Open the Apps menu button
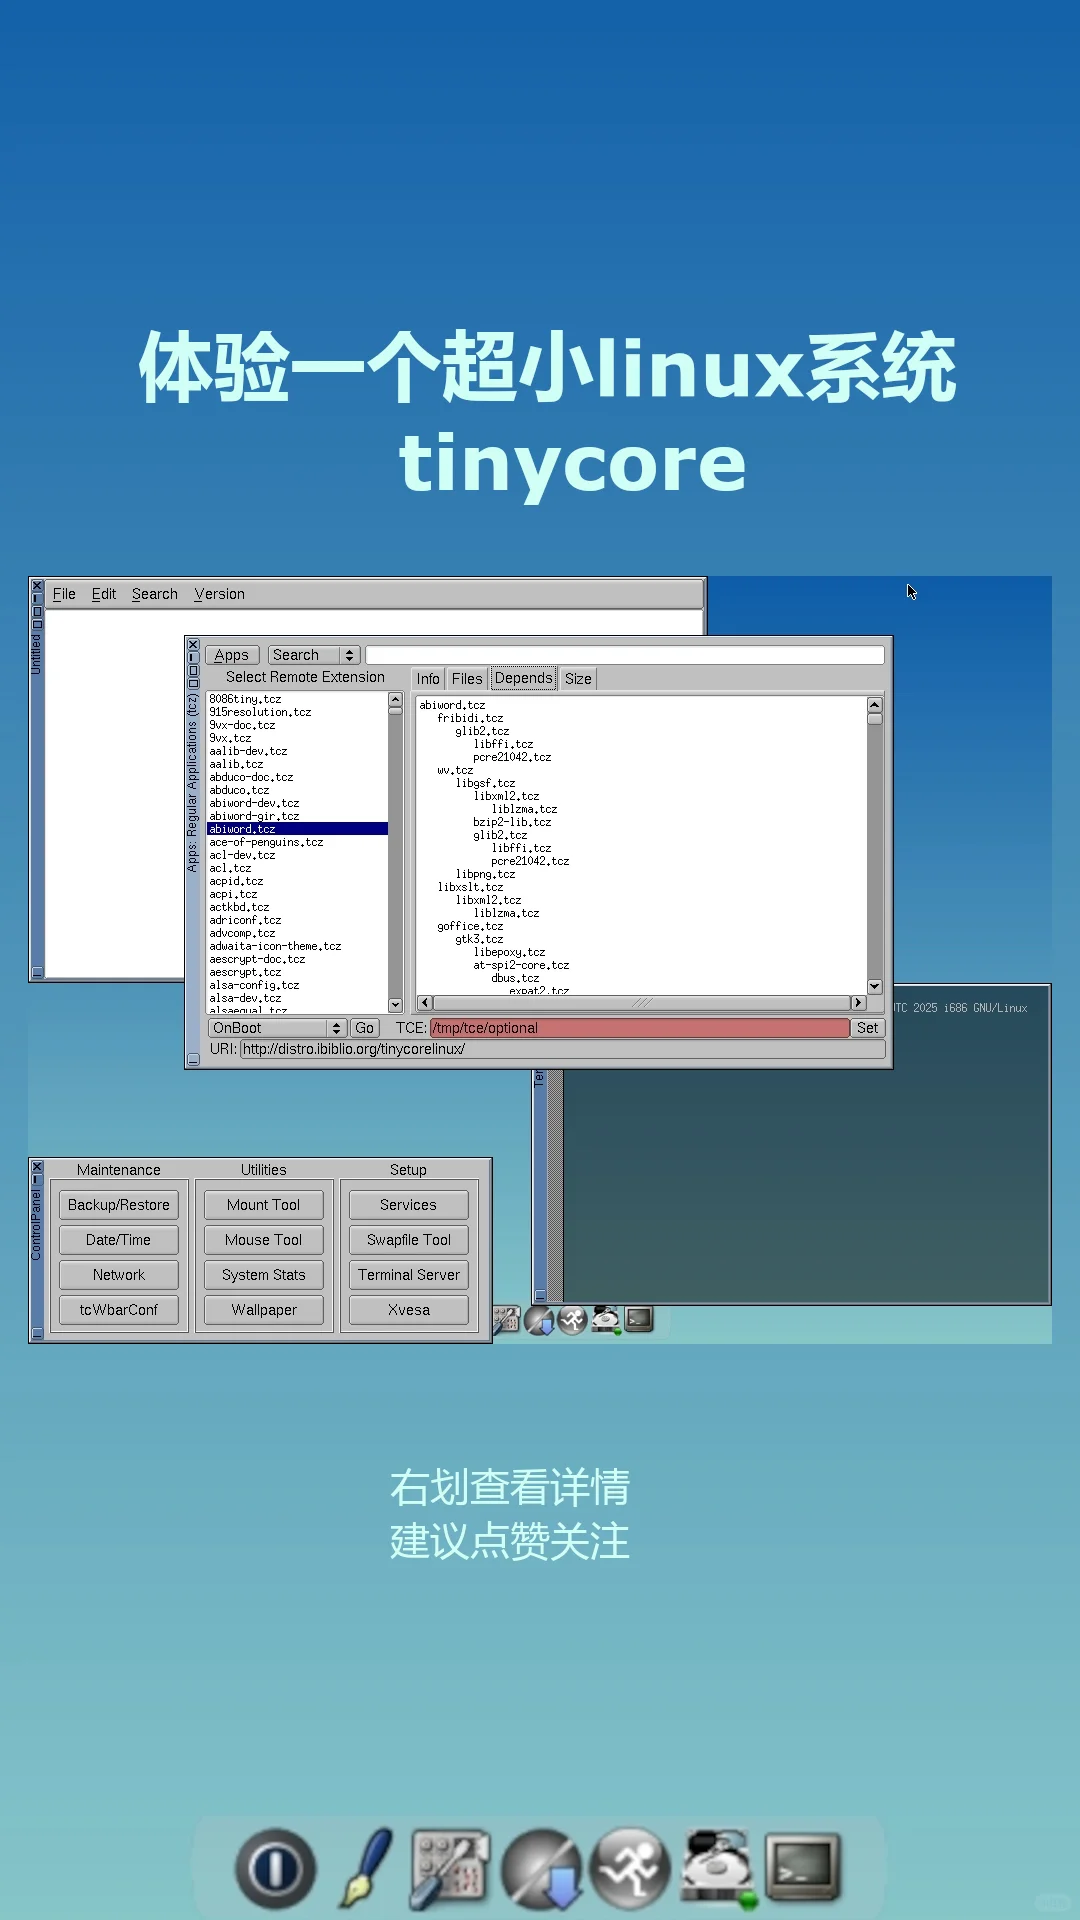Screen dimensions: 1080x1920 coord(232,655)
